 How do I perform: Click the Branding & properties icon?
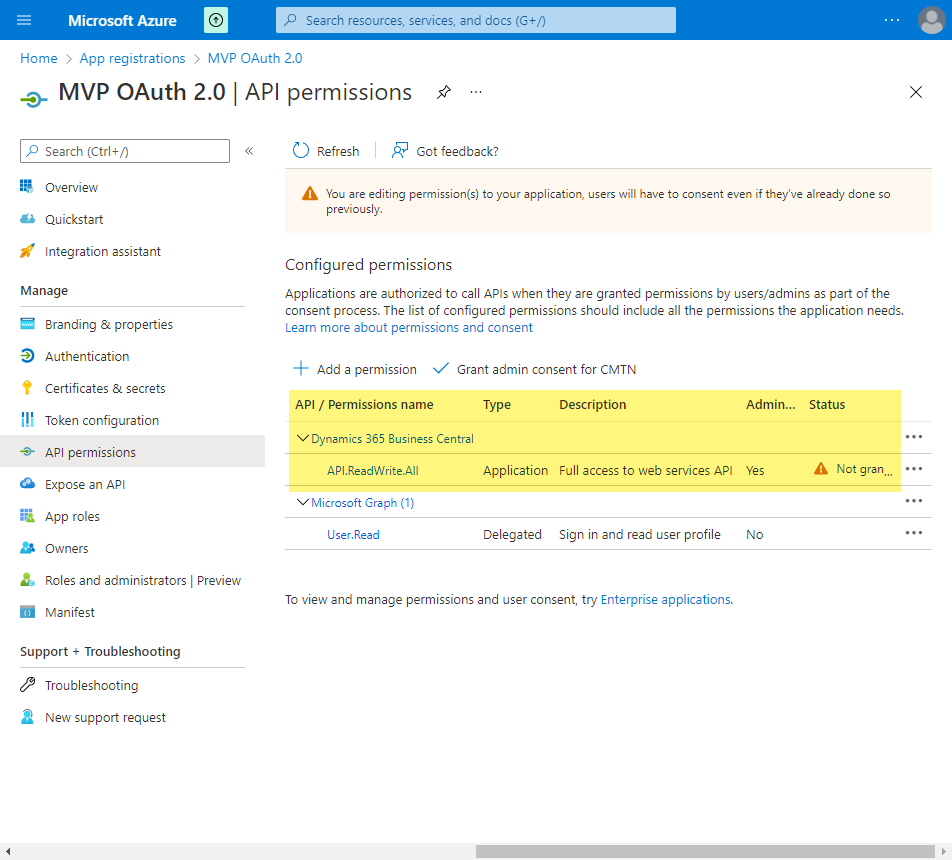[x=27, y=324]
